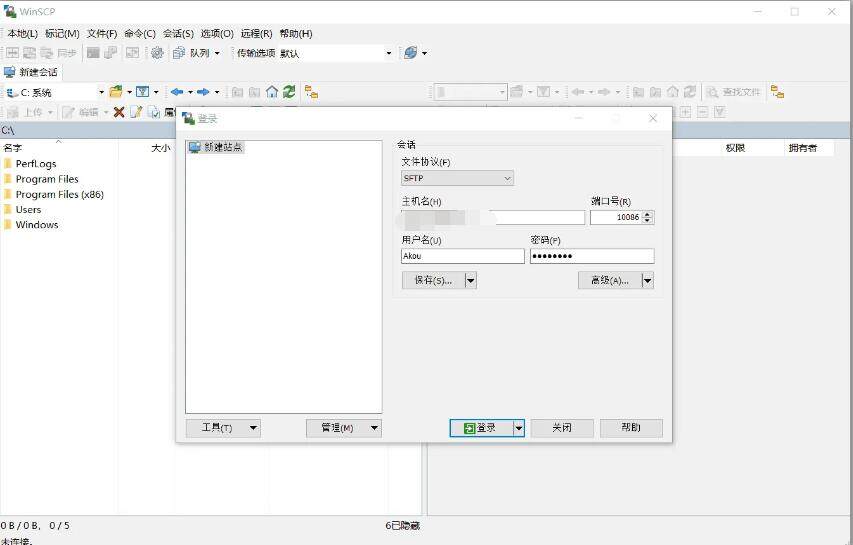This screenshot has width=853, height=545.
Task: Open the help (帮助) menu
Action: coord(296,34)
